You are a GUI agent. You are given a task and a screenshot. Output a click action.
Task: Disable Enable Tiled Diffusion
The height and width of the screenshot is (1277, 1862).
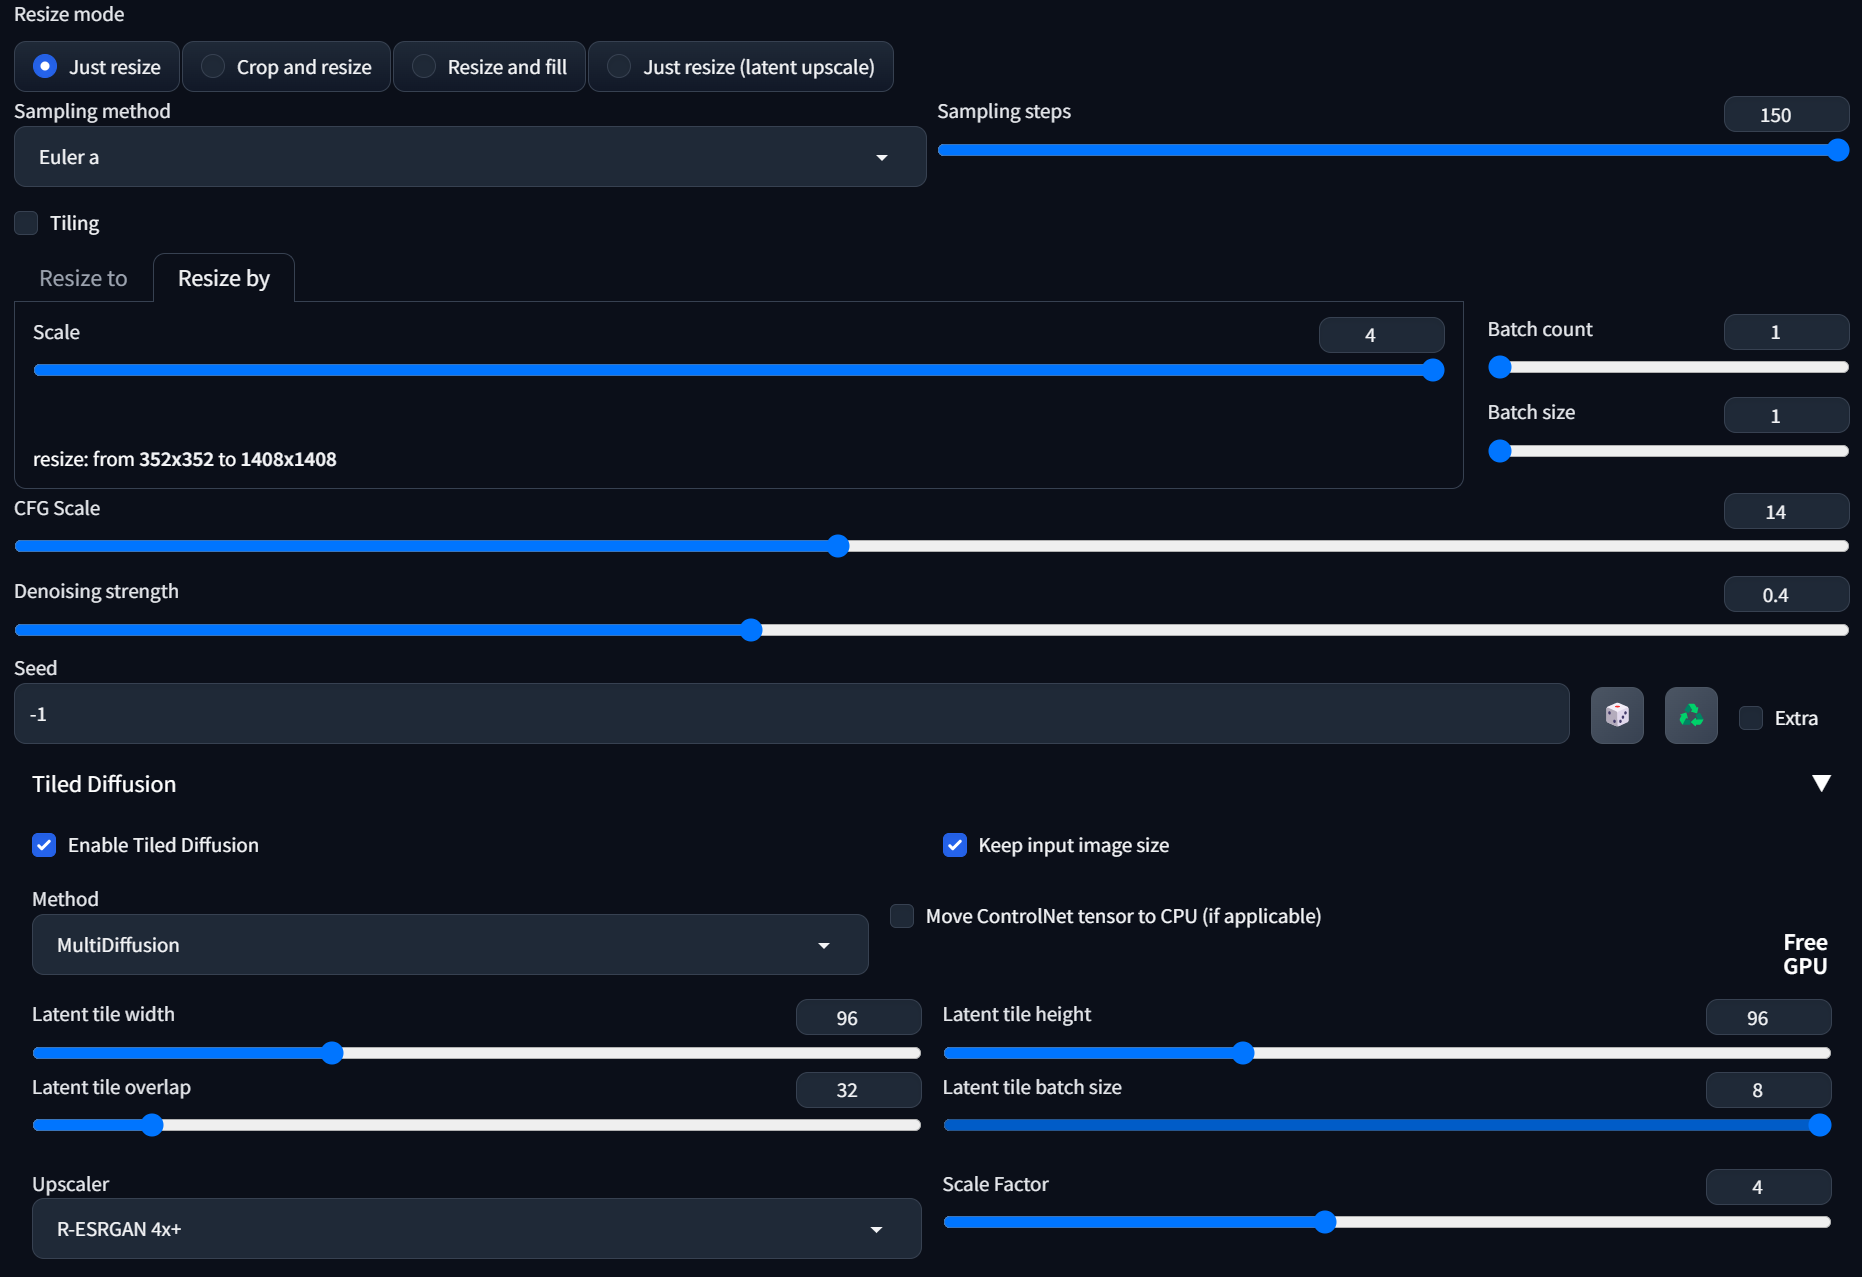click(44, 845)
